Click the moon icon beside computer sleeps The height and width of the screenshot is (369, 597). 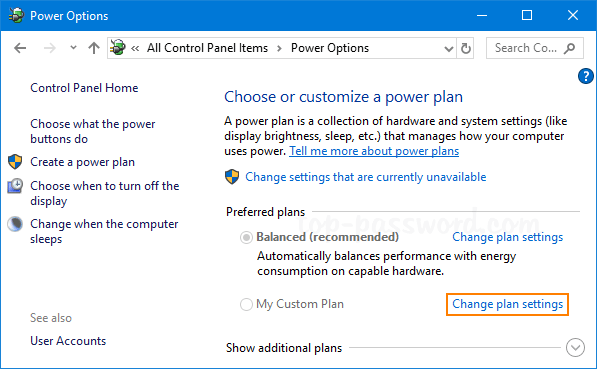[15, 224]
